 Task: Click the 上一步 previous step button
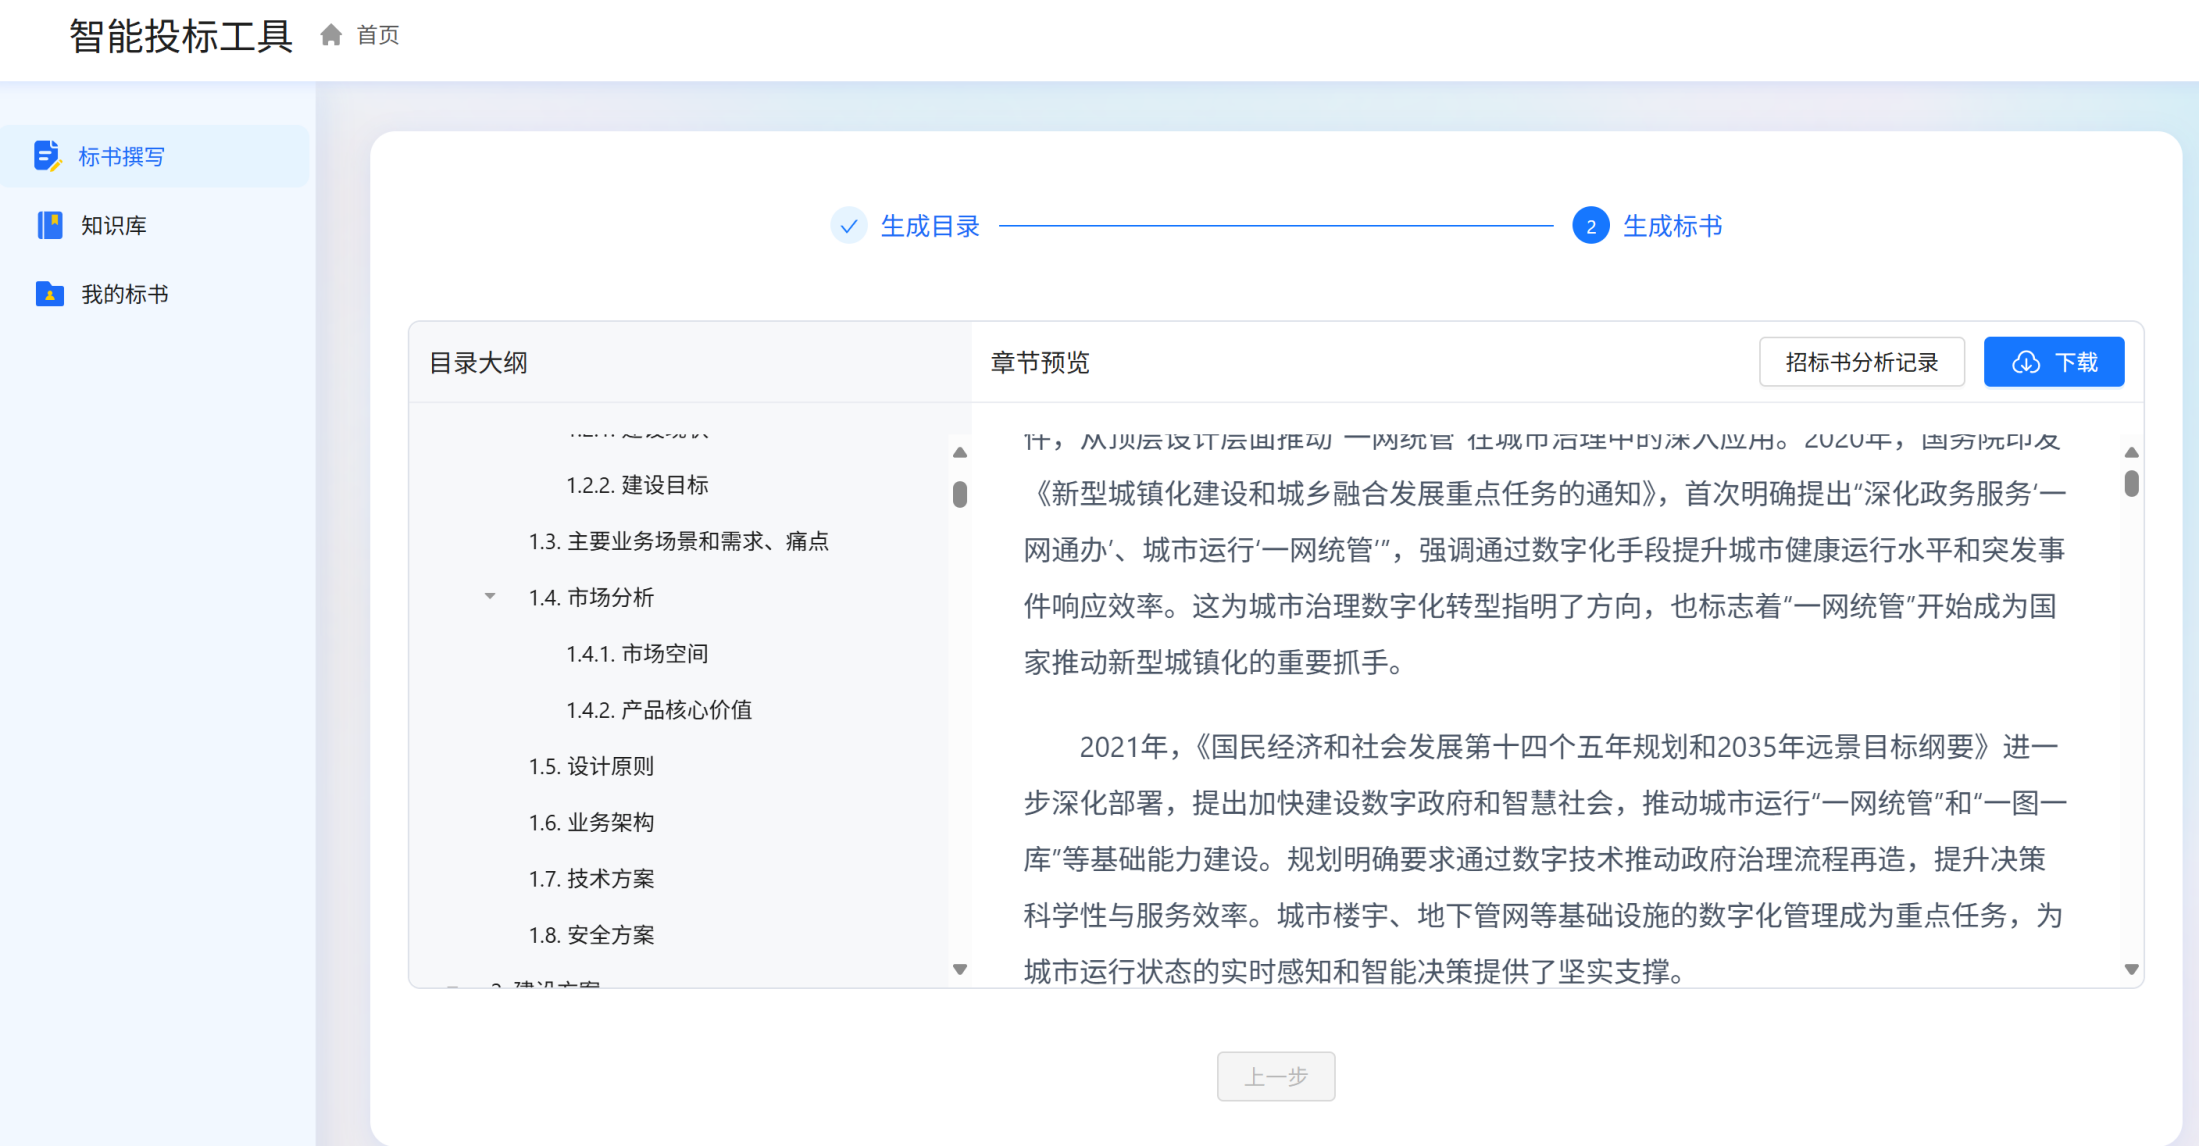point(1275,1076)
